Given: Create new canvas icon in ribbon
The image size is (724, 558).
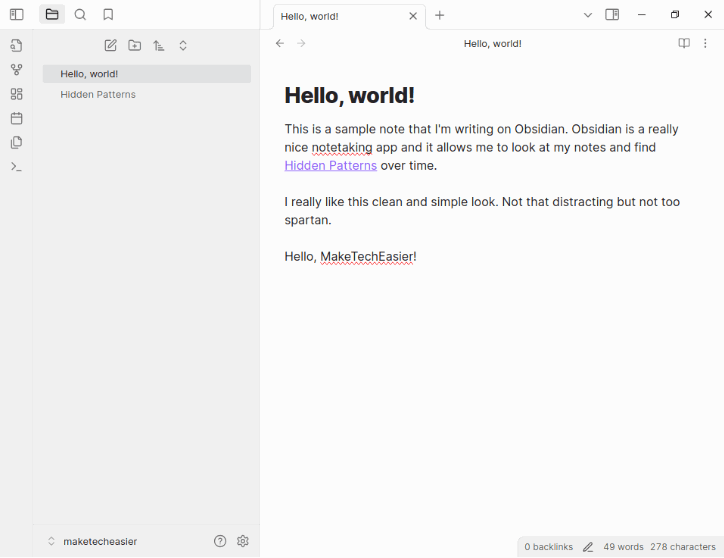Looking at the screenshot, I should click(x=16, y=94).
